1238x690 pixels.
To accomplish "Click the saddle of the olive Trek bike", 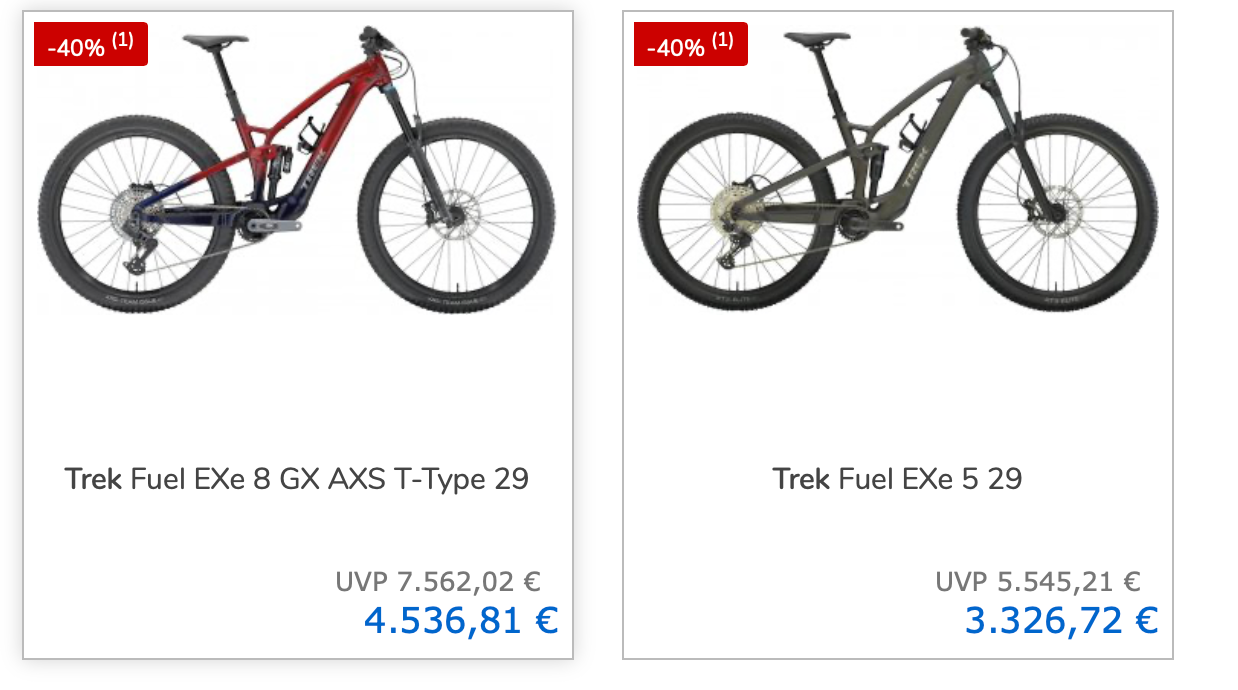I will 817,38.
